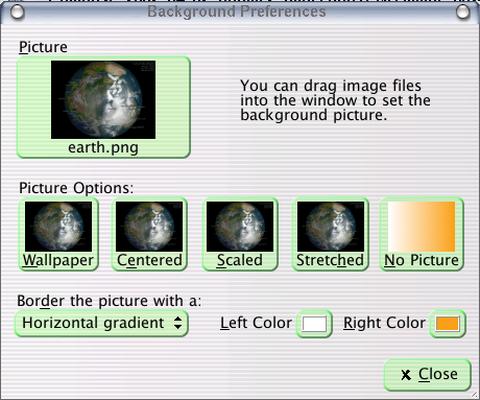
Task: Click the earth.png picture chooser
Action: click(103, 107)
